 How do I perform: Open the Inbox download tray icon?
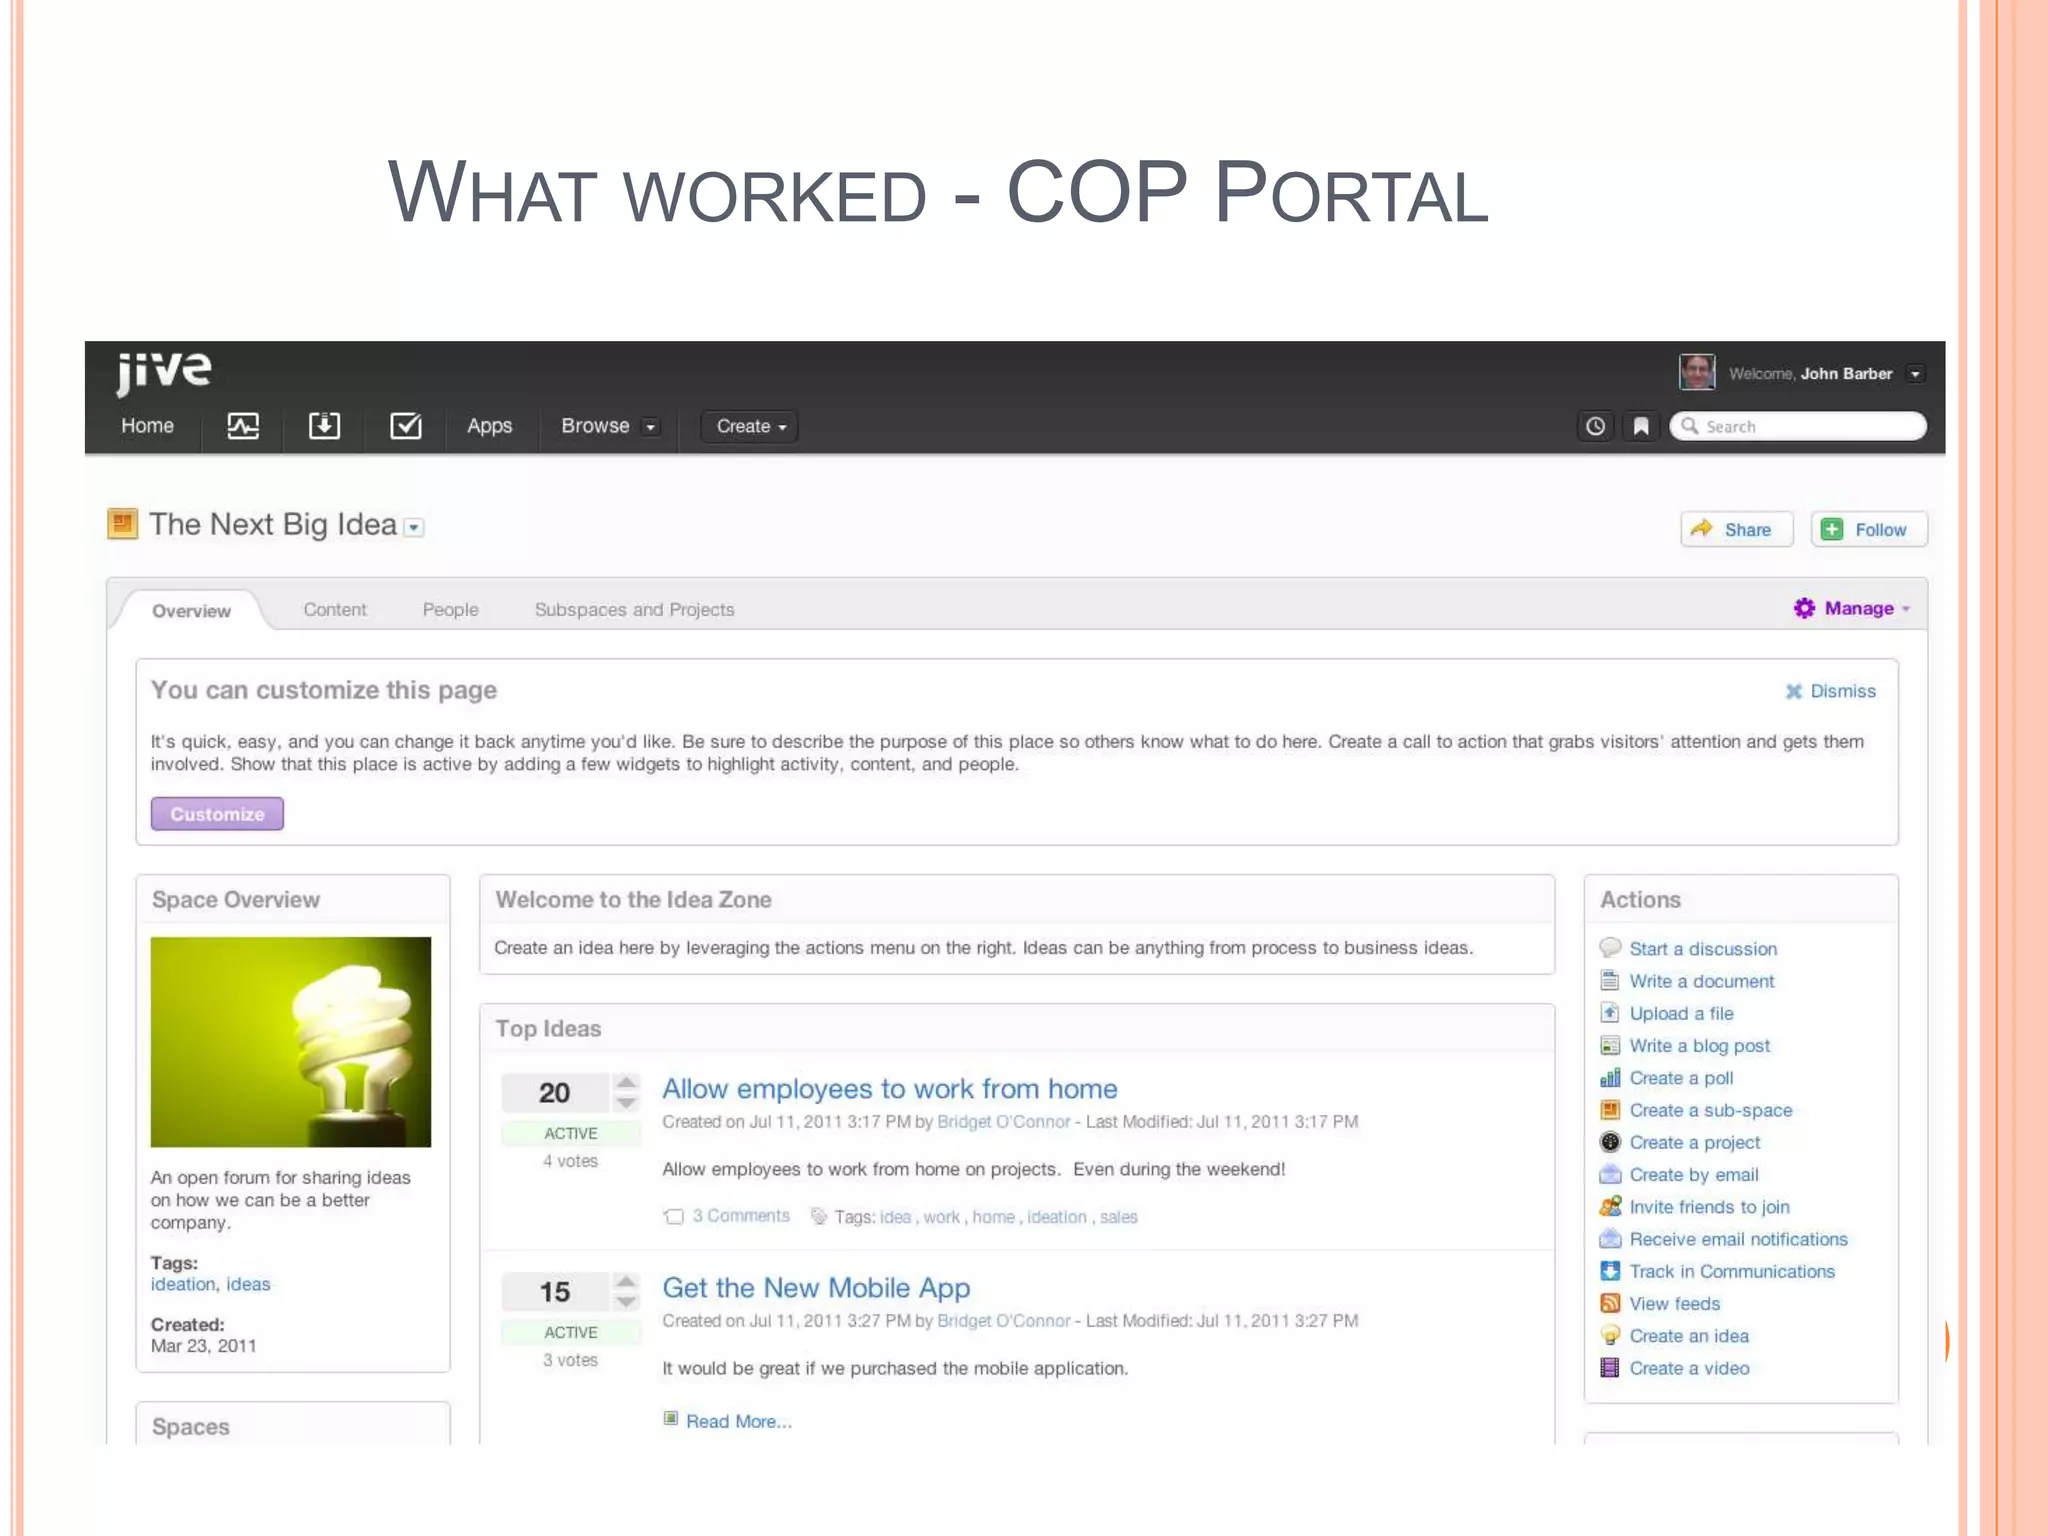click(x=324, y=427)
